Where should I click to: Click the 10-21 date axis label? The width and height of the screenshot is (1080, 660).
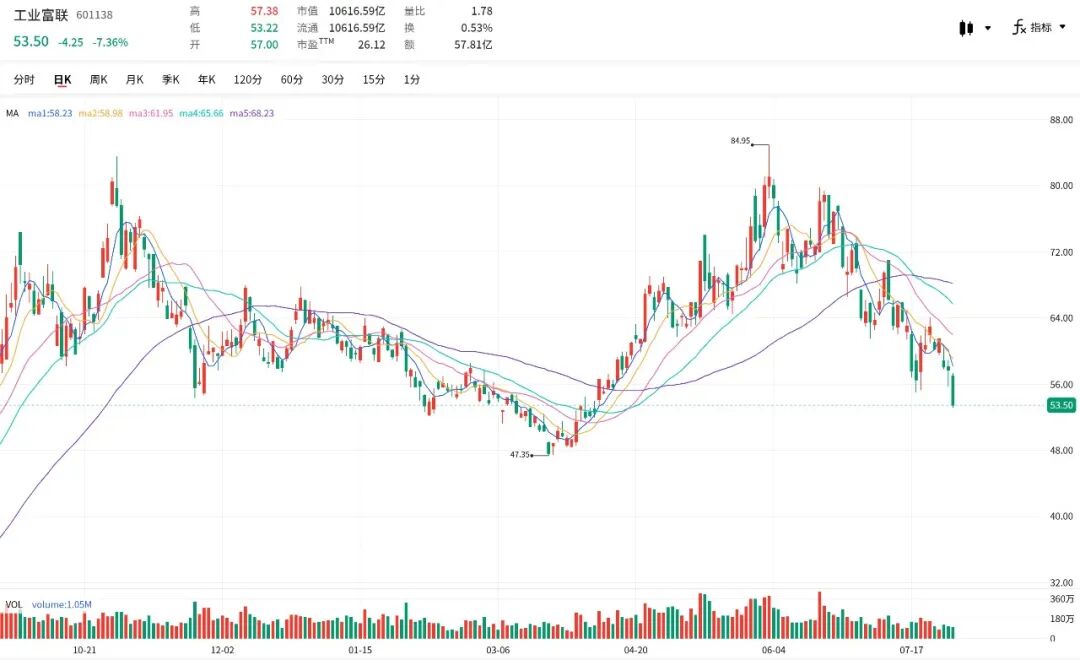[85, 650]
